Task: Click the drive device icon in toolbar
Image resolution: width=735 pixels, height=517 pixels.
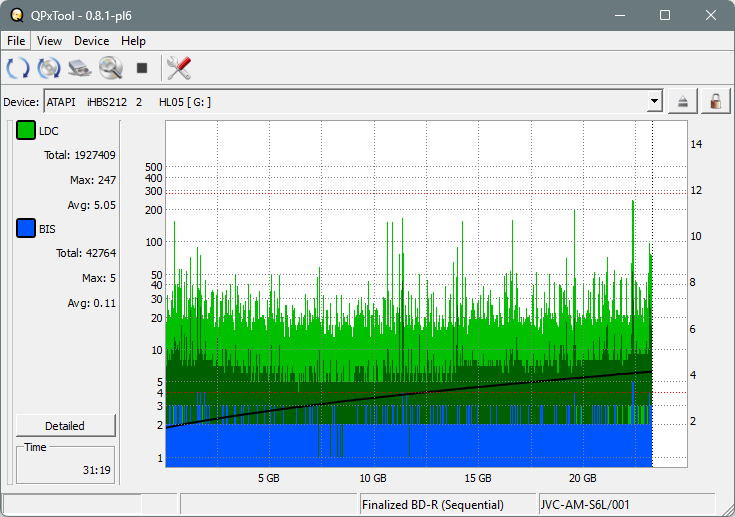Action: [x=80, y=68]
